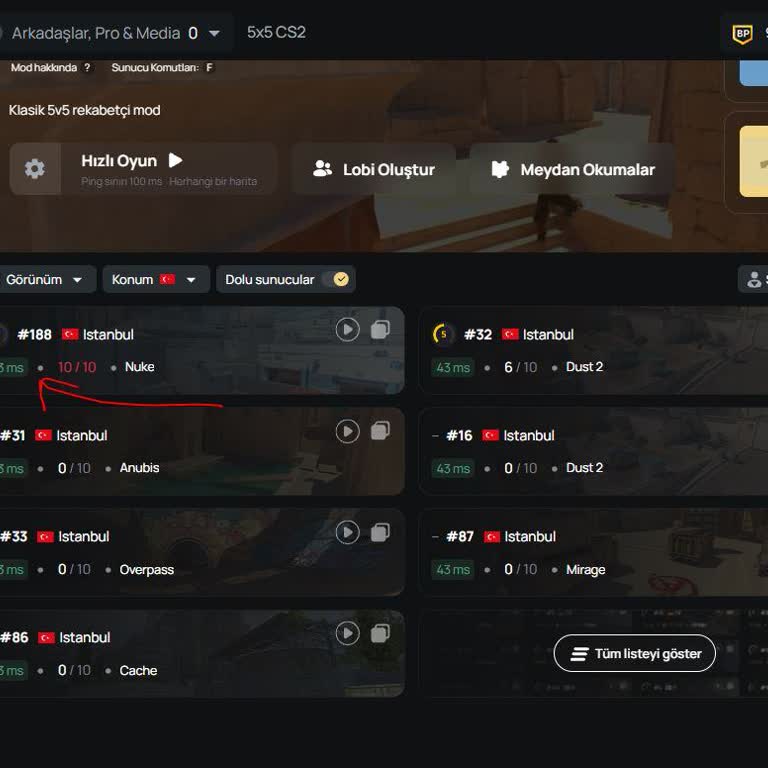Play on server #33 Overpass

[347, 532]
